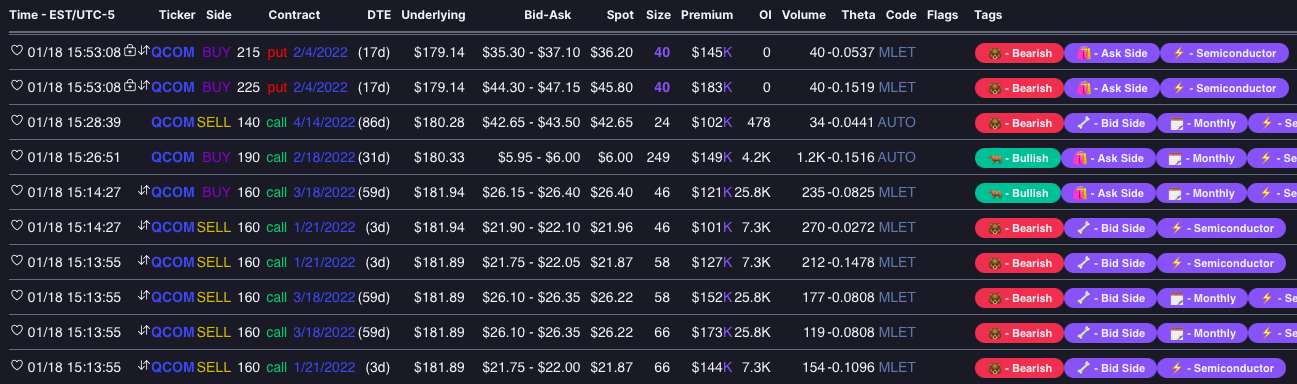Open the 4/14/2022 contract expiry link
The height and width of the screenshot is (384, 1297).
click(324, 122)
